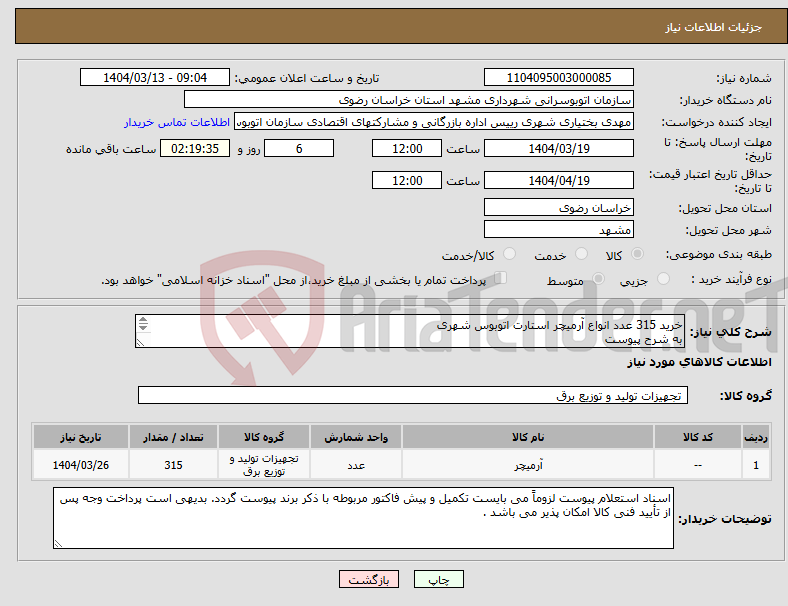Click resize grip of توضیحات خریدار text area
Screen dimensions: 788x606
pos(58,544)
